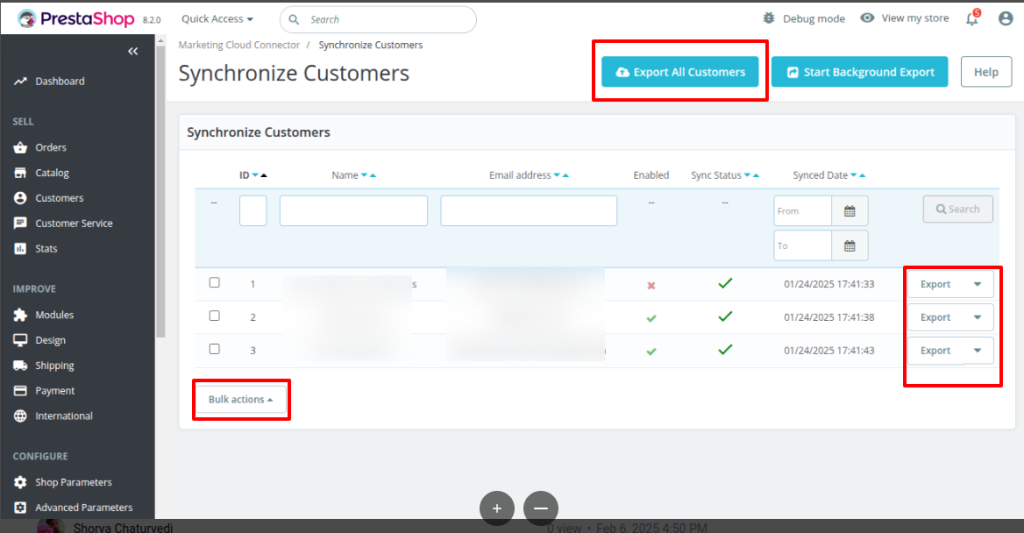Focus the From date filter field

point(803,211)
